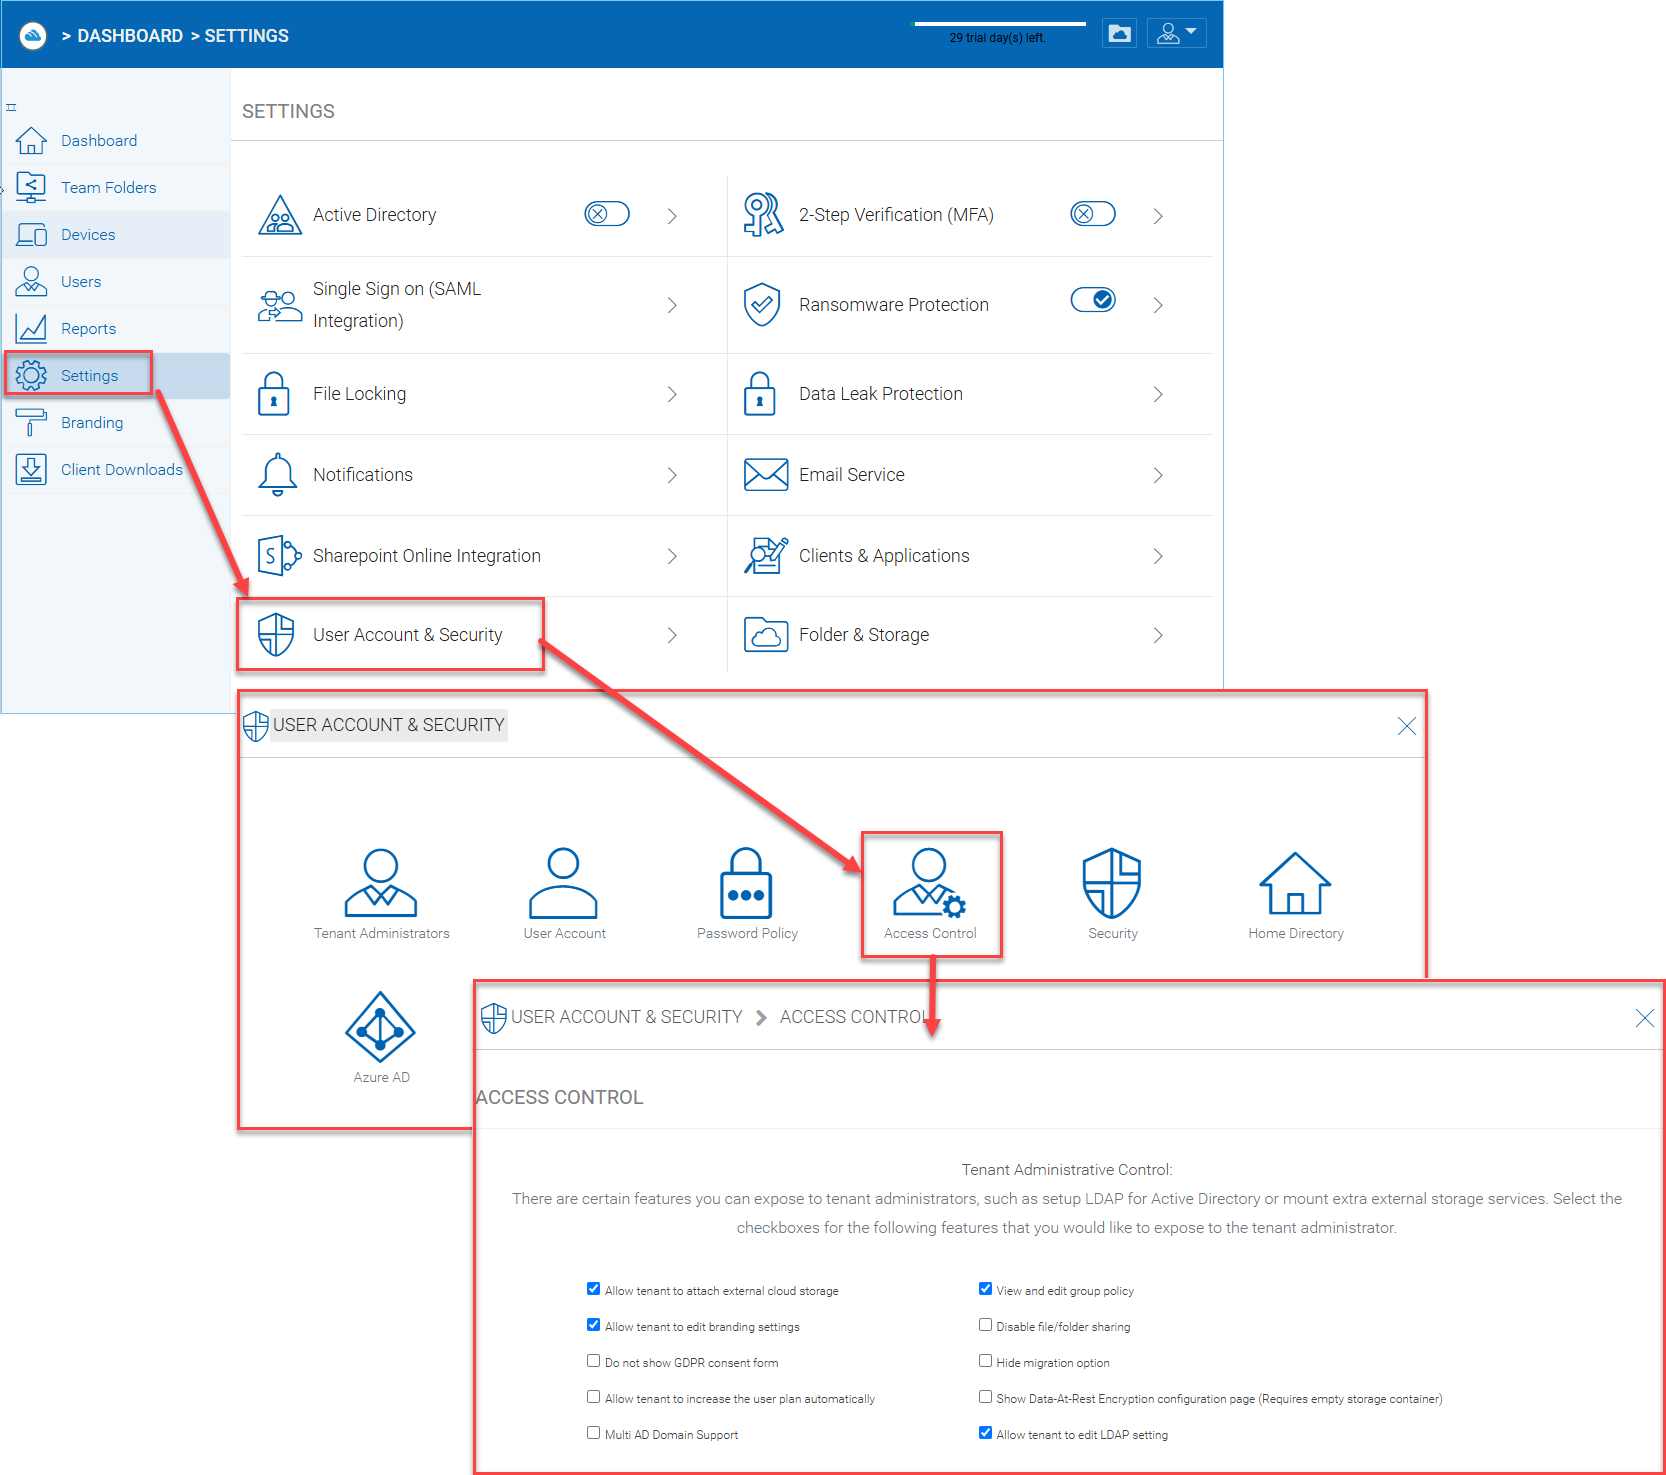Check Do not show GDPR consent form
Image resolution: width=1666 pixels, height=1475 pixels.
[593, 1361]
